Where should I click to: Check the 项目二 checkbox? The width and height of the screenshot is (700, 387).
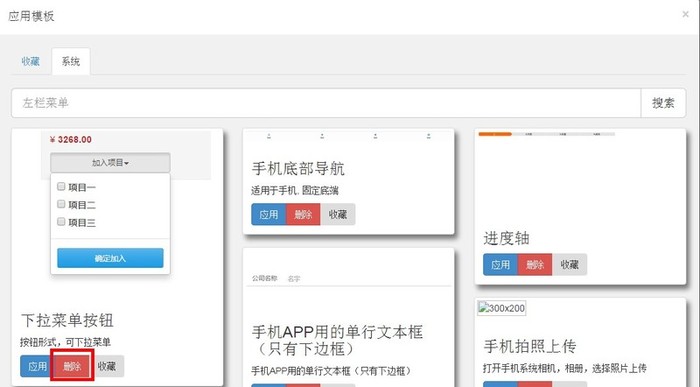pyautogui.click(x=61, y=204)
